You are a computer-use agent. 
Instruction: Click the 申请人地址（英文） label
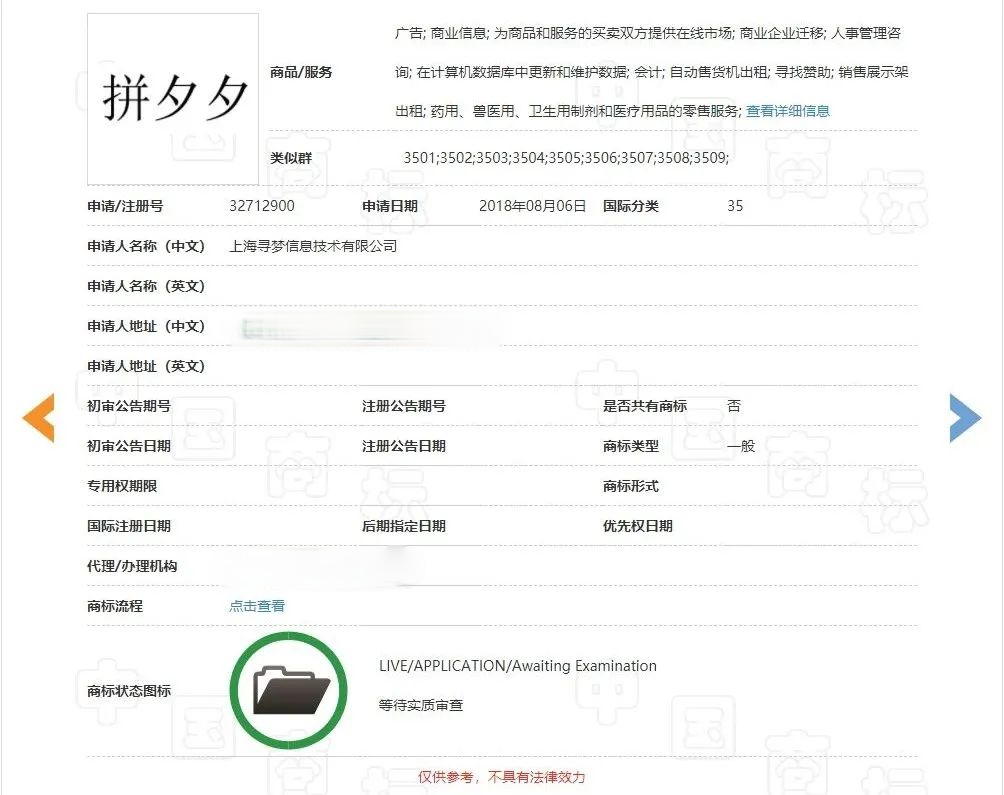pyautogui.click(x=146, y=366)
